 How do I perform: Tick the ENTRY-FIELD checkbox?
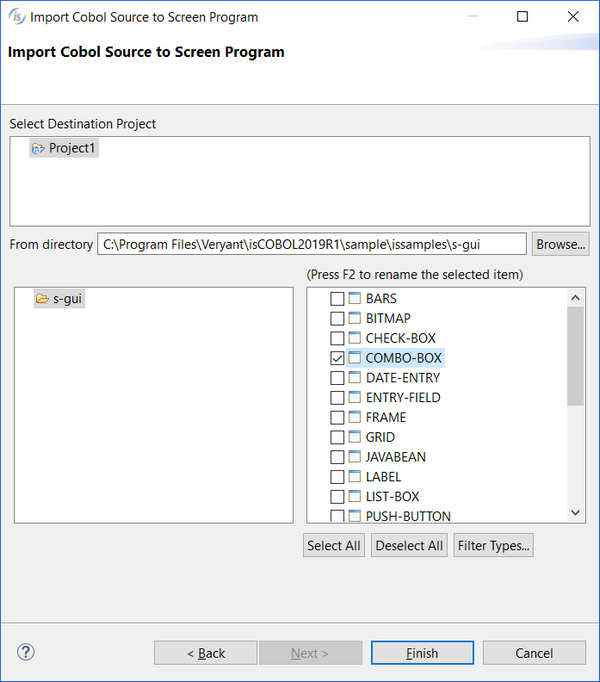337,398
